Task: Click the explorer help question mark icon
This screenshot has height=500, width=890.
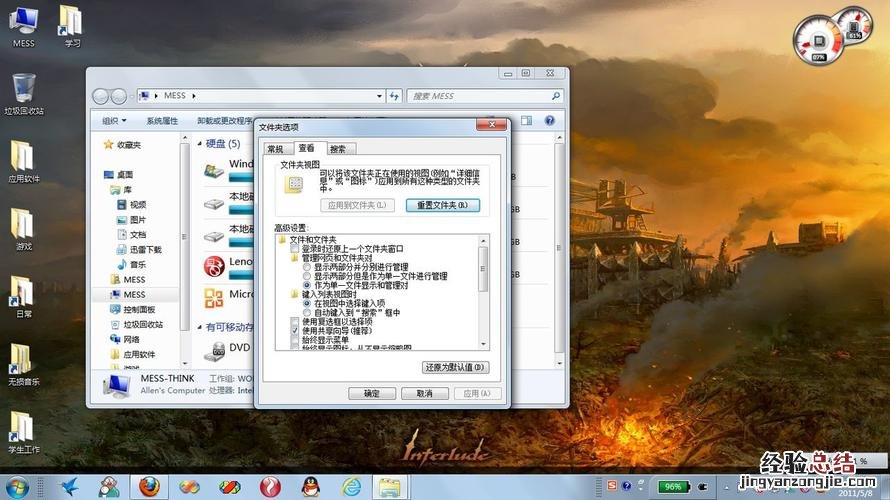Action: (x=549, y=120)
